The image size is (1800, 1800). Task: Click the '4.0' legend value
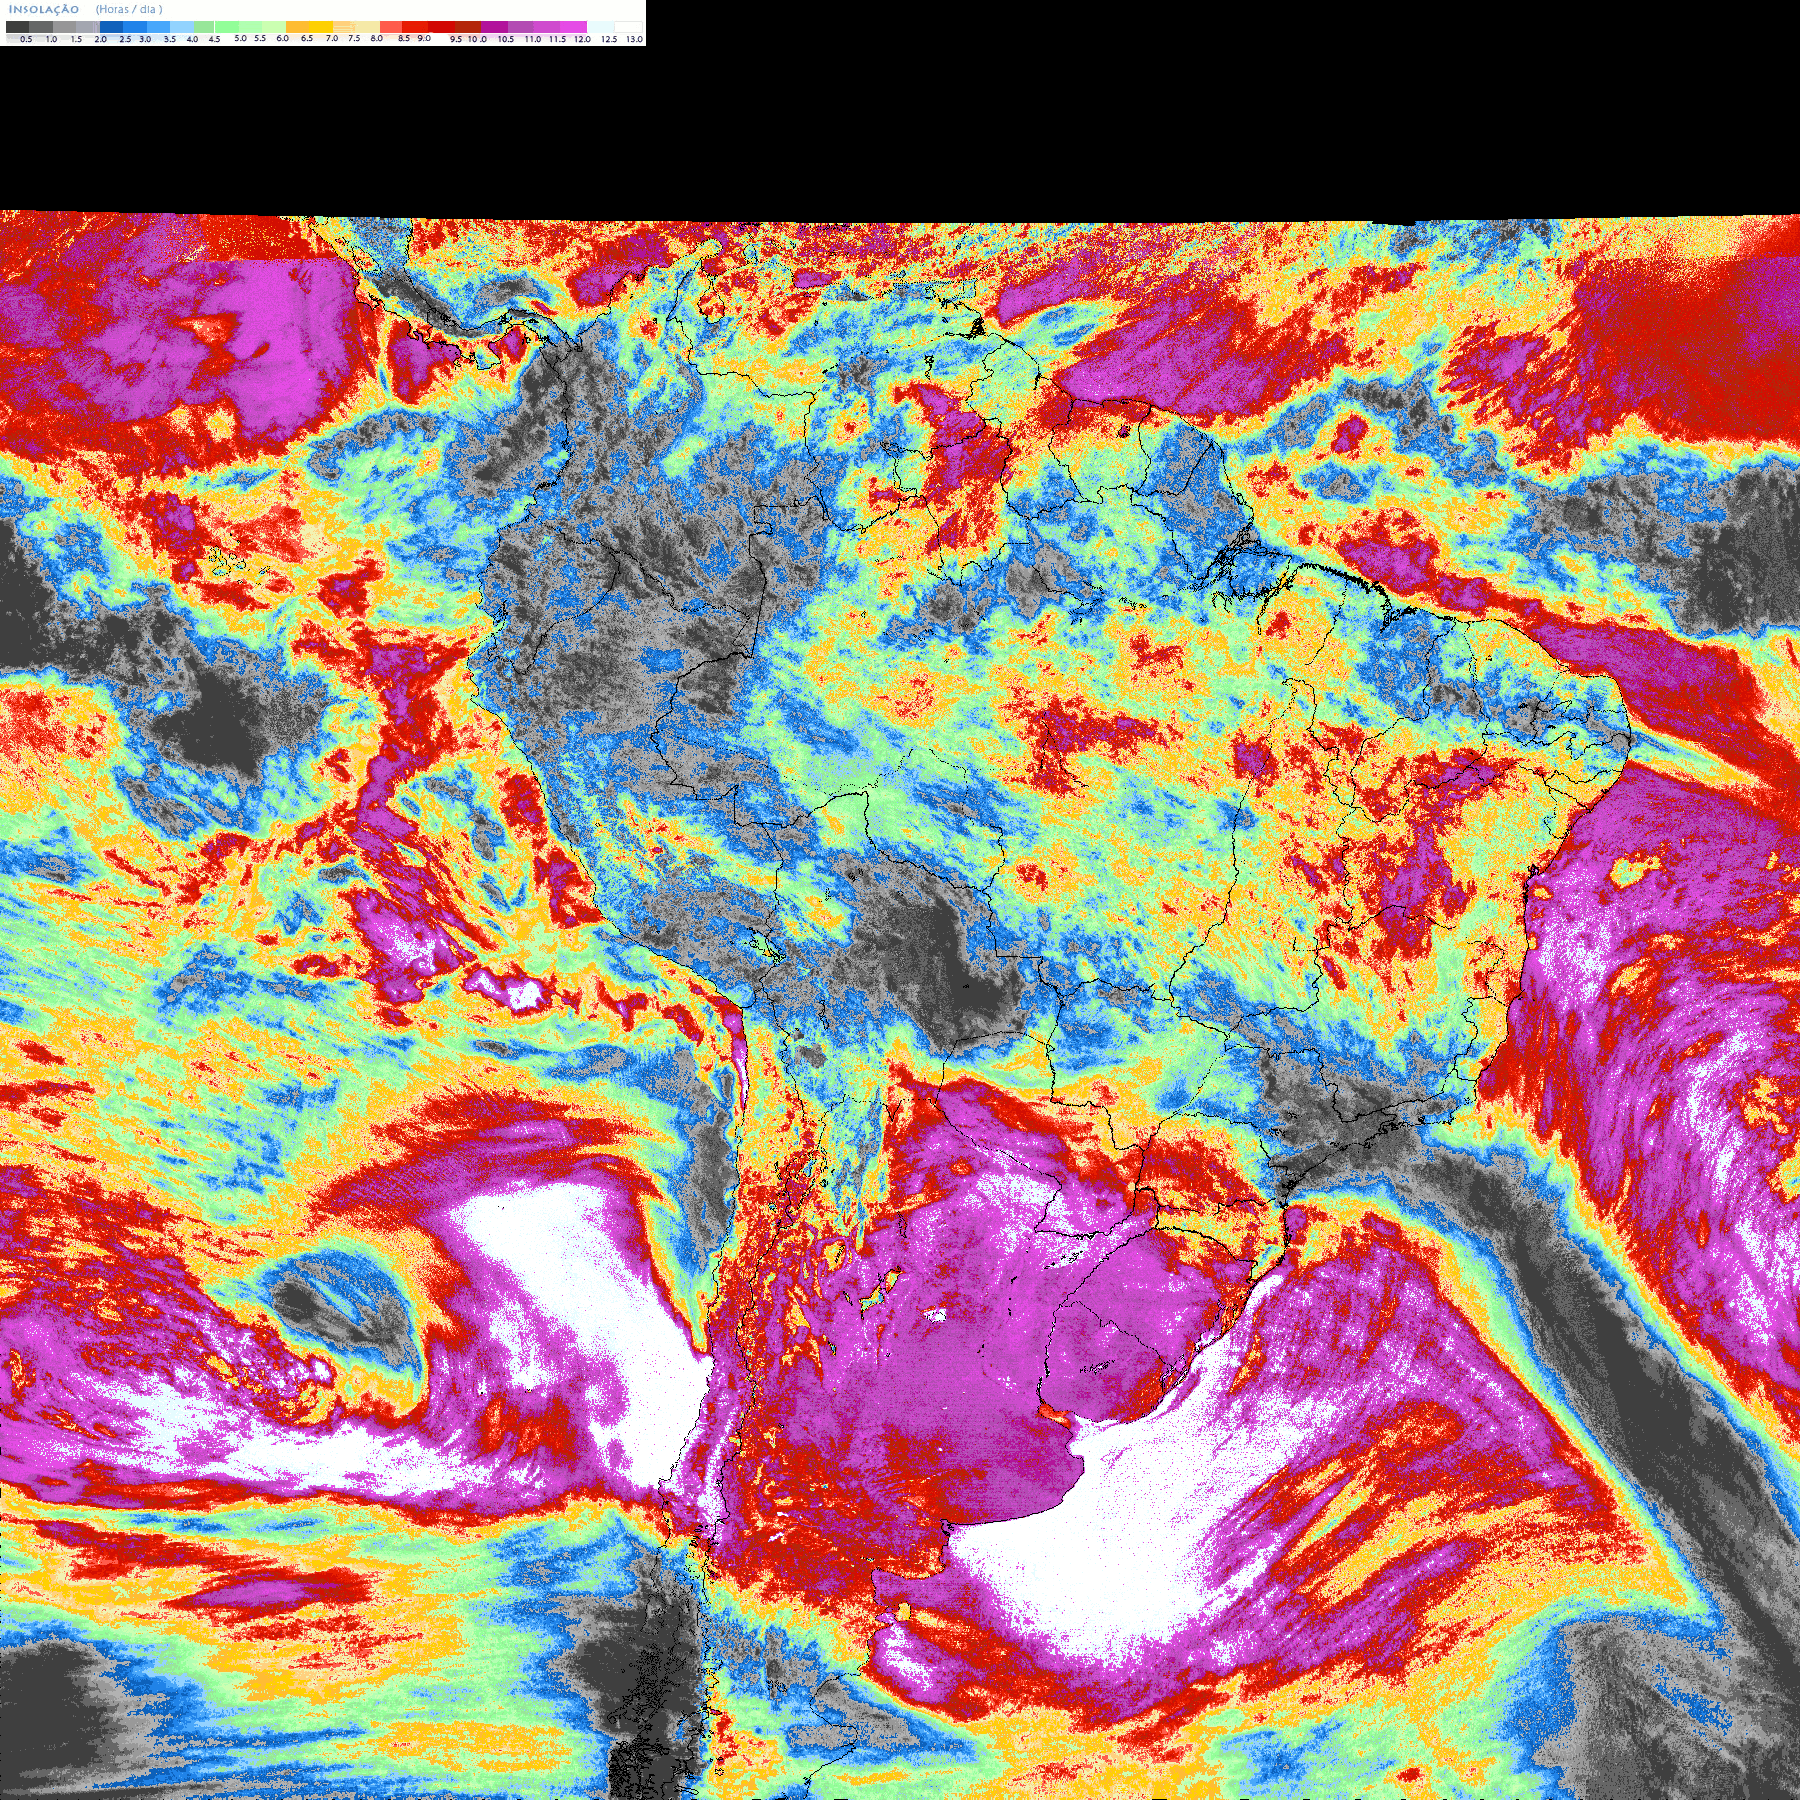point(192,39)
